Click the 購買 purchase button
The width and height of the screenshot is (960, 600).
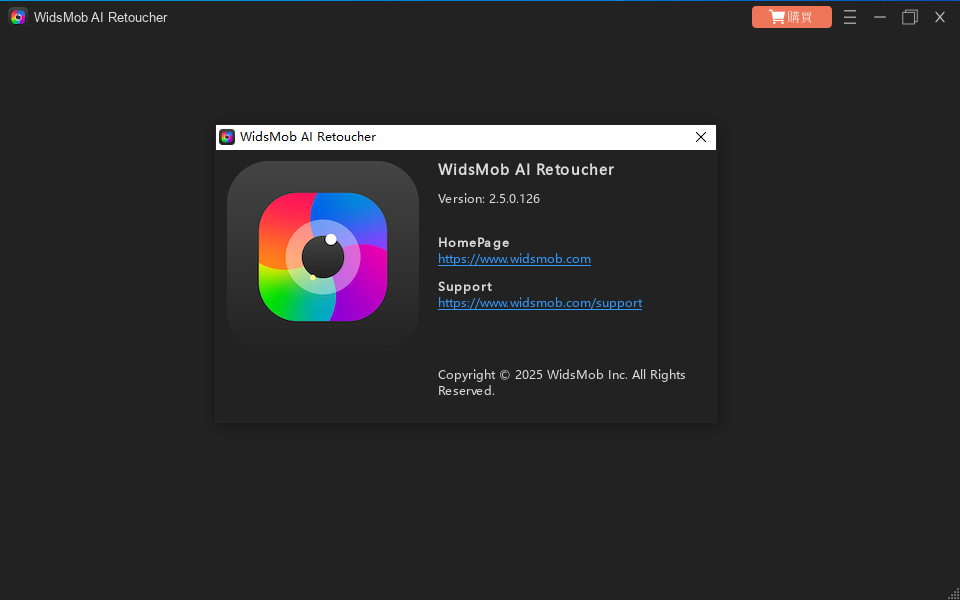(791, 17)
